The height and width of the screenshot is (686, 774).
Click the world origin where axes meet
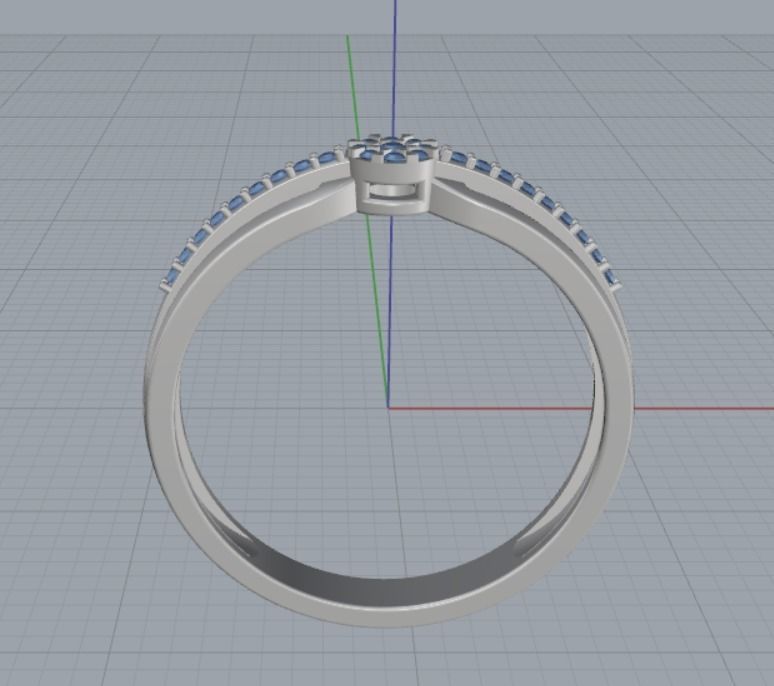(388, 408)
